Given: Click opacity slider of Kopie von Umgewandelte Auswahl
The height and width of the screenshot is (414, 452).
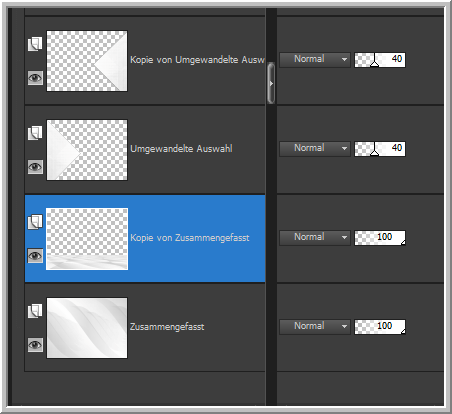Looking at the screenshot, I should click(380, 60).
